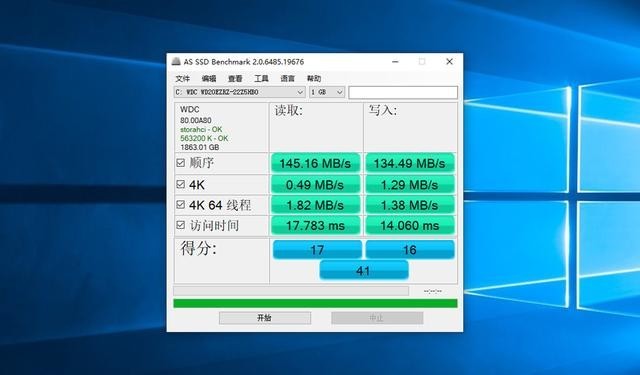The width and height of the screenshot is (640, 375).
Task: Open the 编辑 menu
Action: (209, 79)
